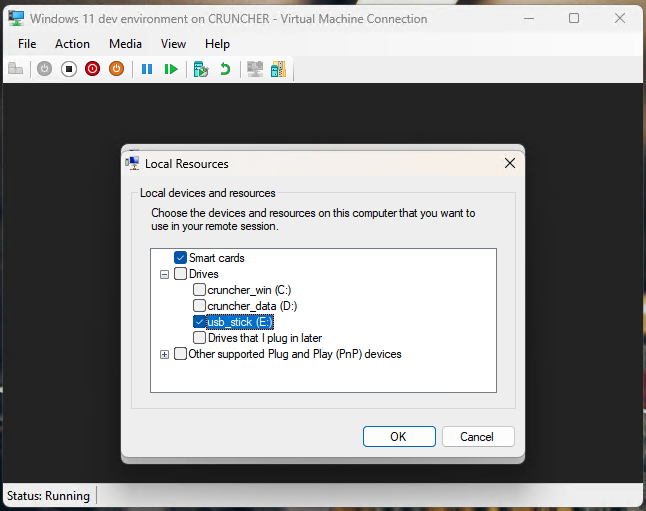Viewport: 646px width, 511px height.
Task: Click the Ctrl+Alt+Delete toolbar icon
Action: (x=16, y=69)
